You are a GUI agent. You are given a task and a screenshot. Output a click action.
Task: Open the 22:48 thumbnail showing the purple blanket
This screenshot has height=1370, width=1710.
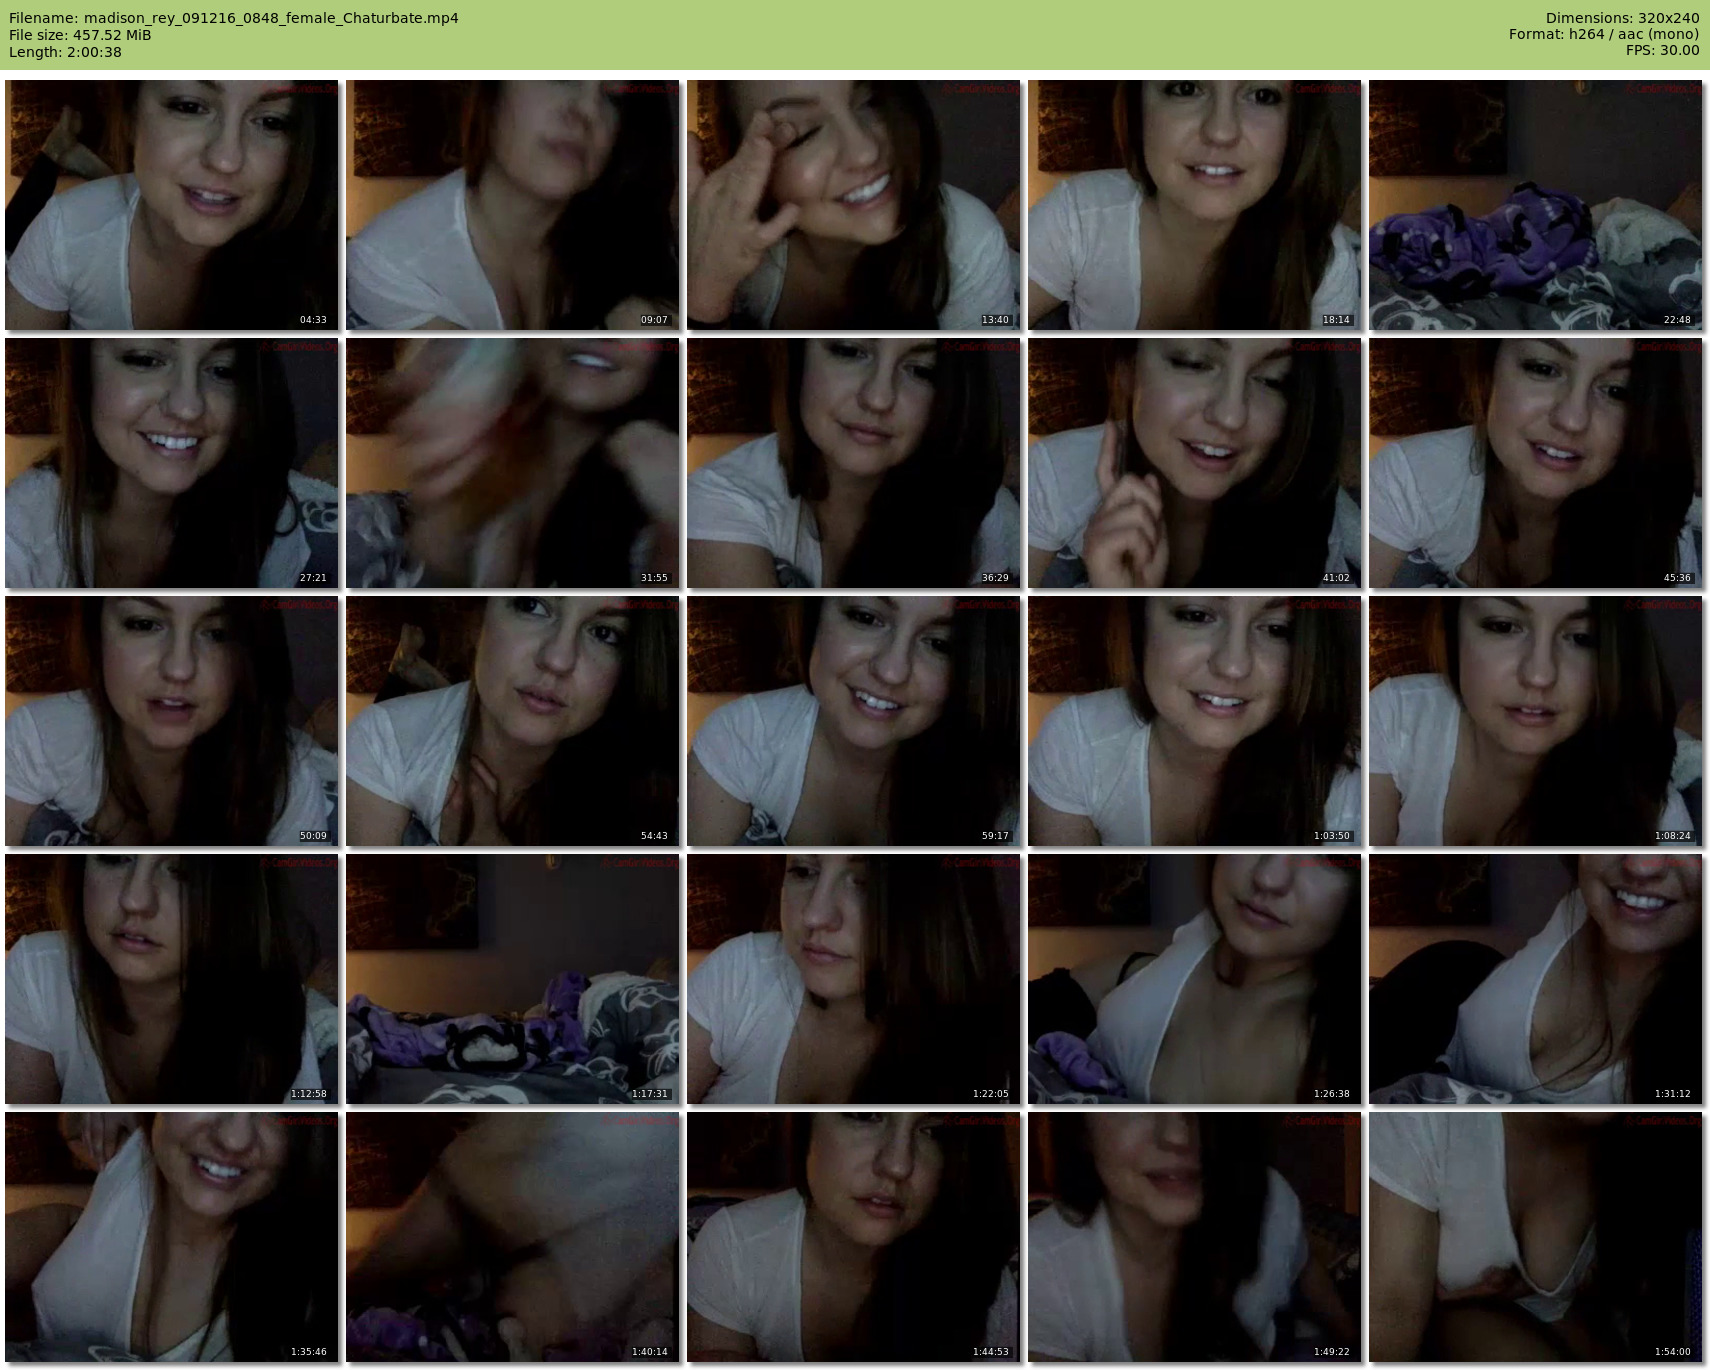(x=1535, y=205)
